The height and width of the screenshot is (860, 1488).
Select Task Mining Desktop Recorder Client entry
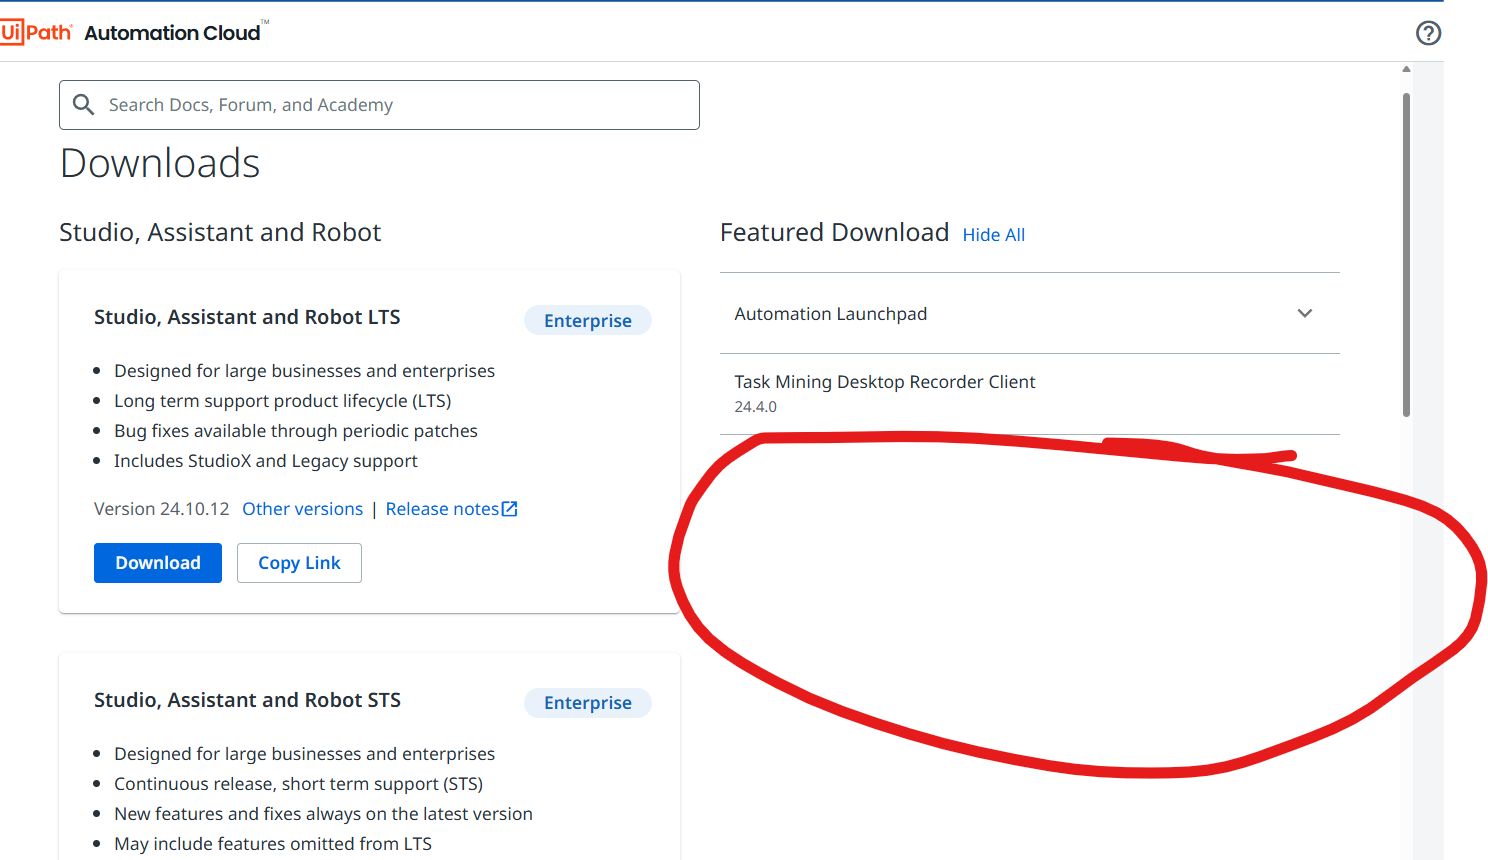pyautogui.click(x=1029, y=394)
